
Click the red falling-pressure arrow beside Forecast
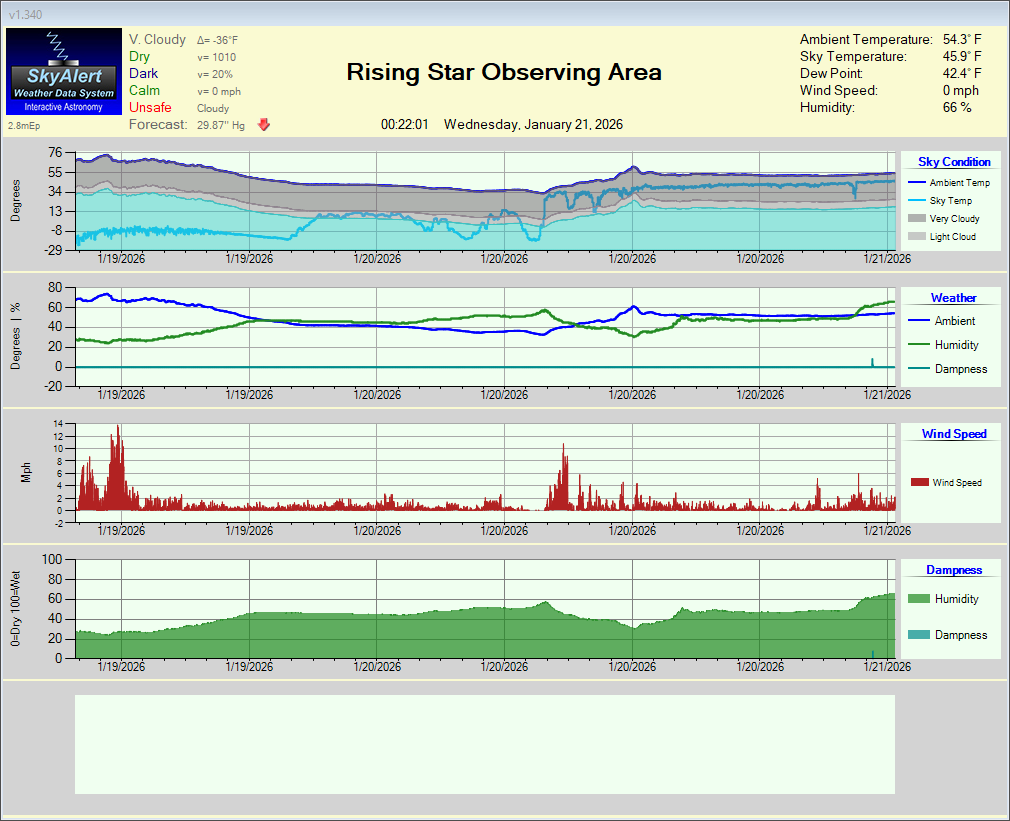coord(264,125)
